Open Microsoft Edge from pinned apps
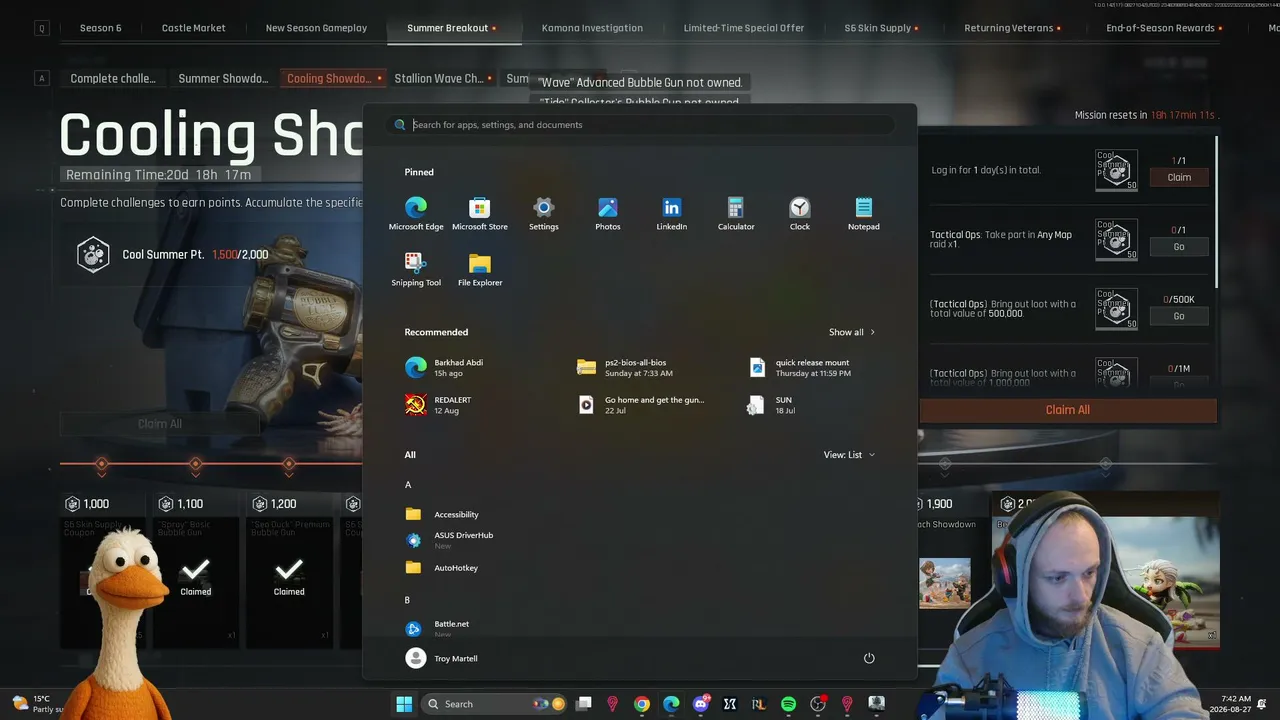Viewport: 1280px width, 720px height. tap(416, 214)
